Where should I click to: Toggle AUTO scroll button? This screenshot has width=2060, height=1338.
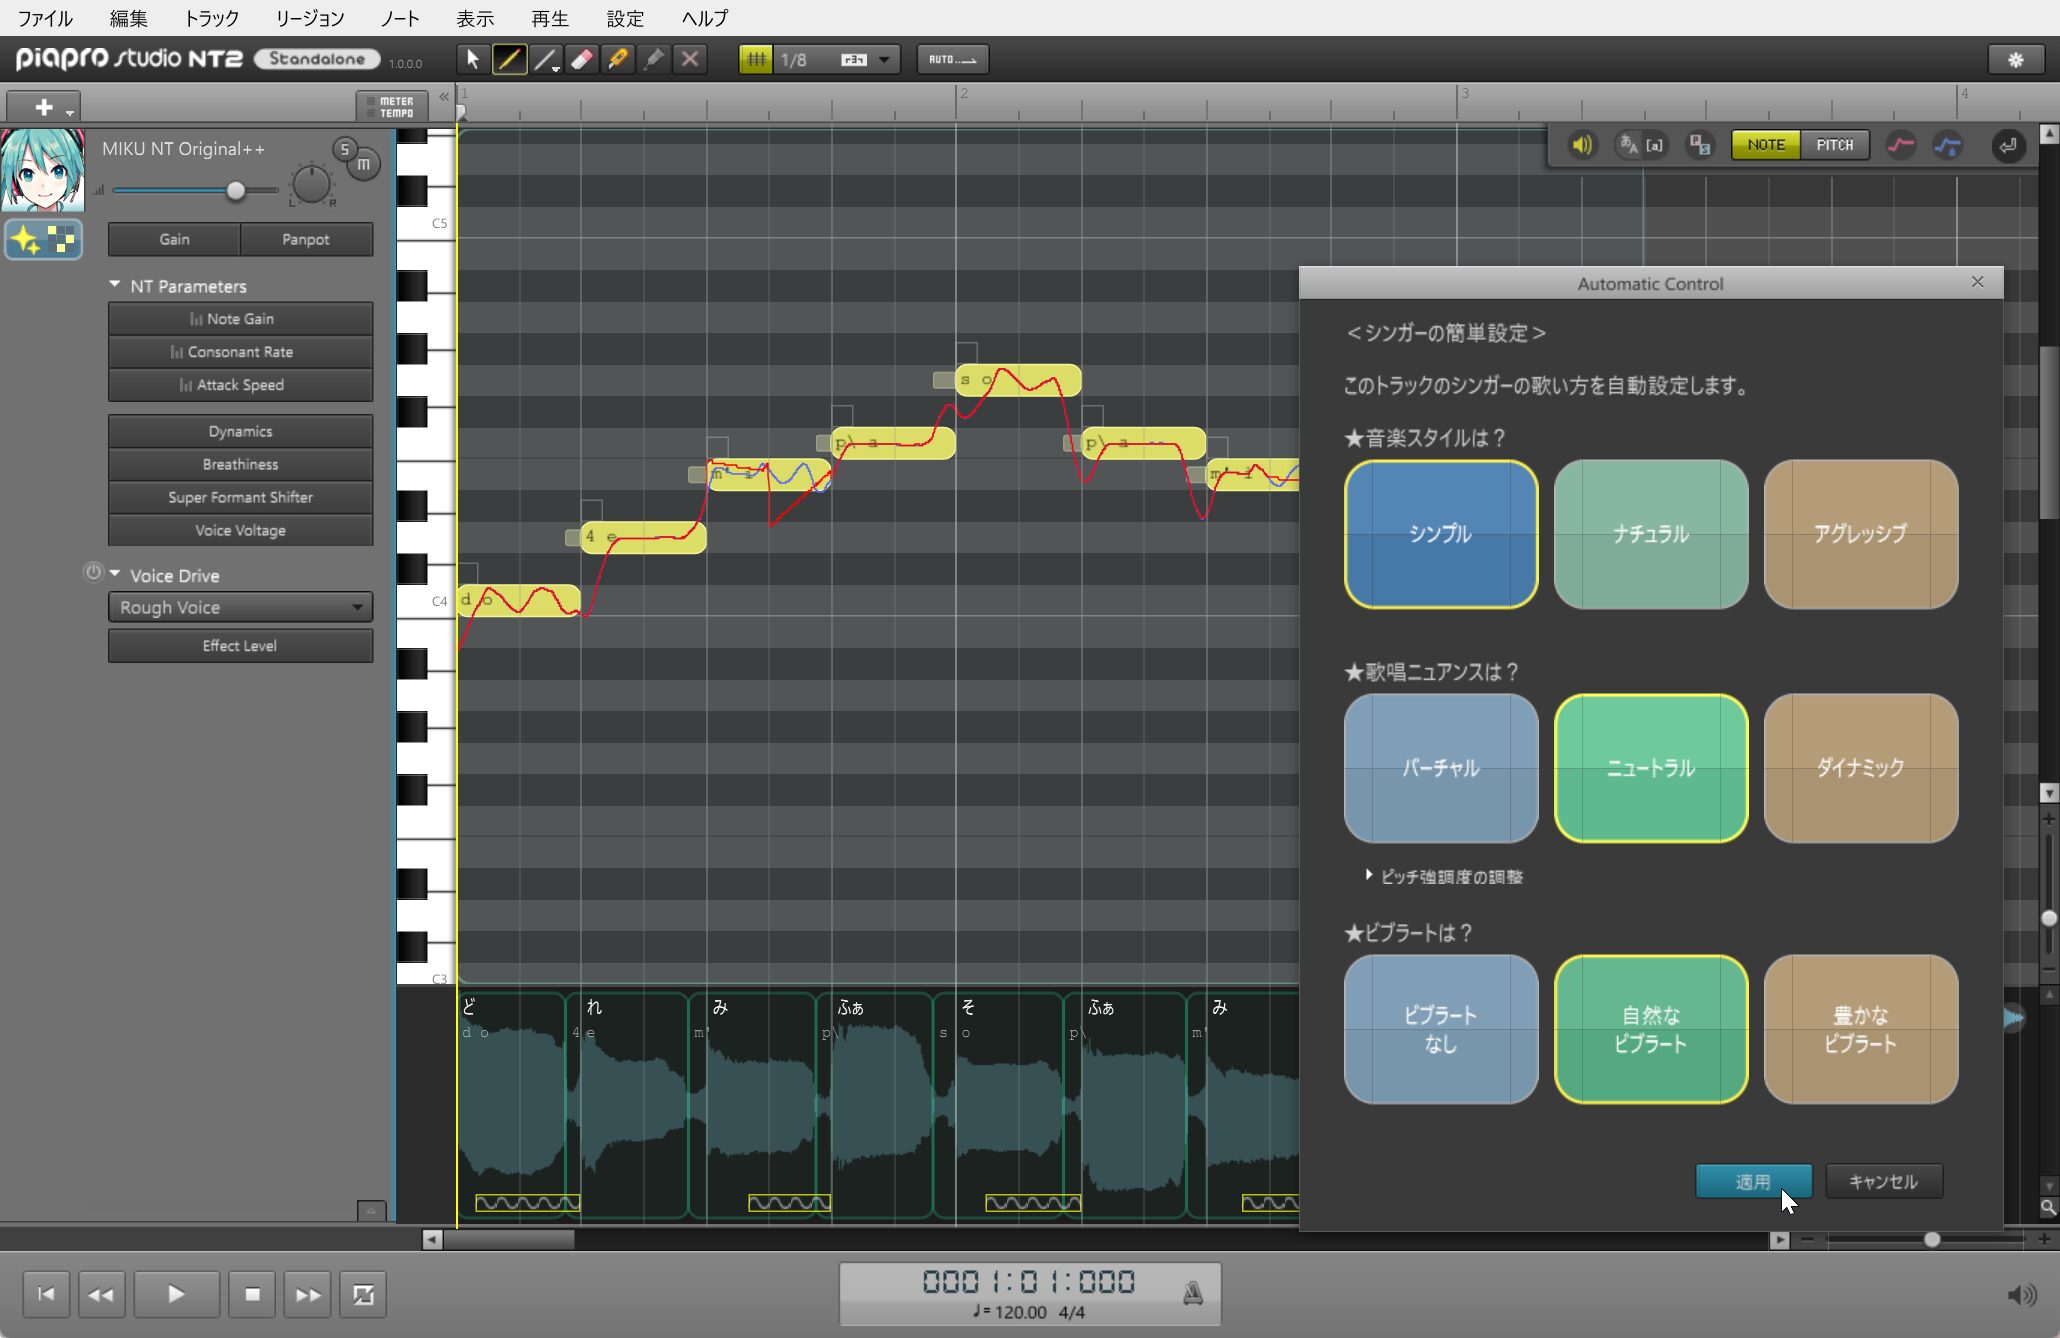(952, 59)
